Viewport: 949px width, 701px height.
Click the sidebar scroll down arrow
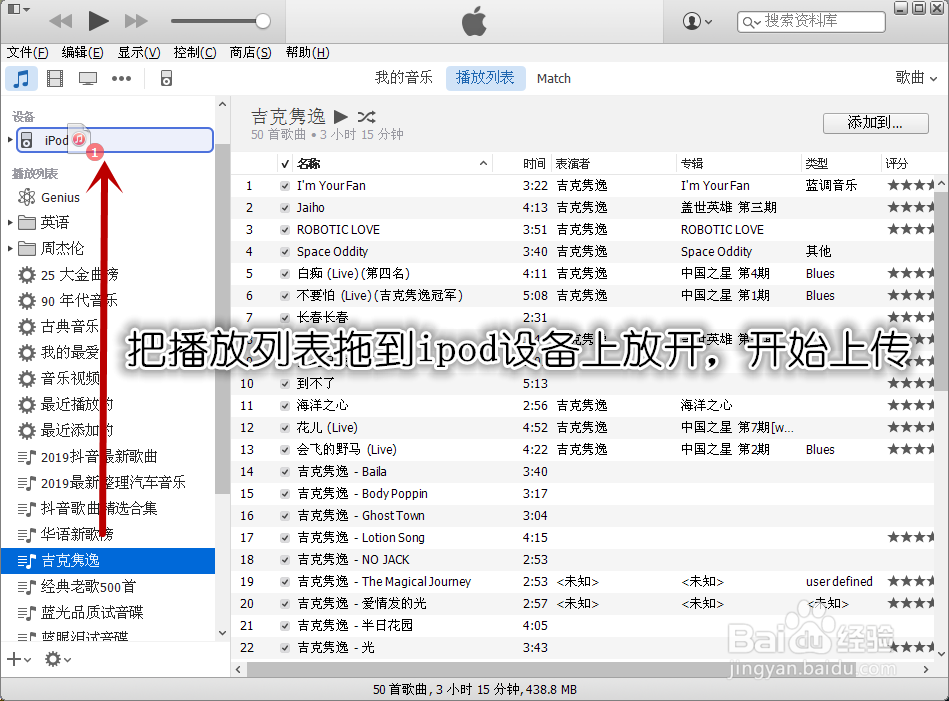pos(222,633)
